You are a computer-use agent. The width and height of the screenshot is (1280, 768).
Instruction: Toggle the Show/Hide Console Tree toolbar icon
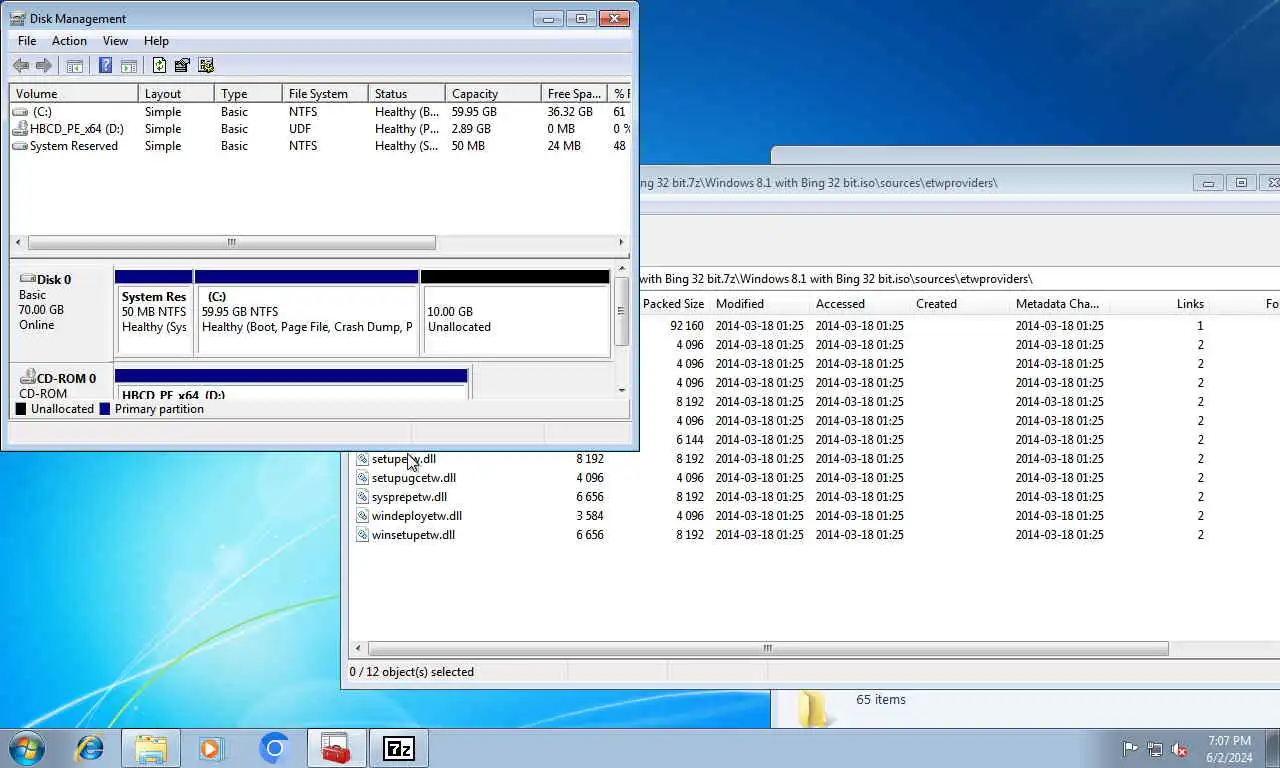pyautogui.click(x=74, y=66)
